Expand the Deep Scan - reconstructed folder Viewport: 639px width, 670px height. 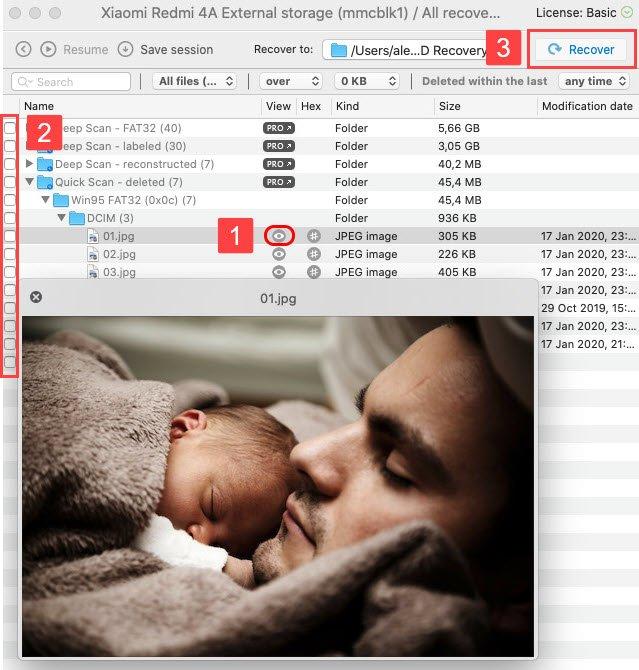click(29, 164)
